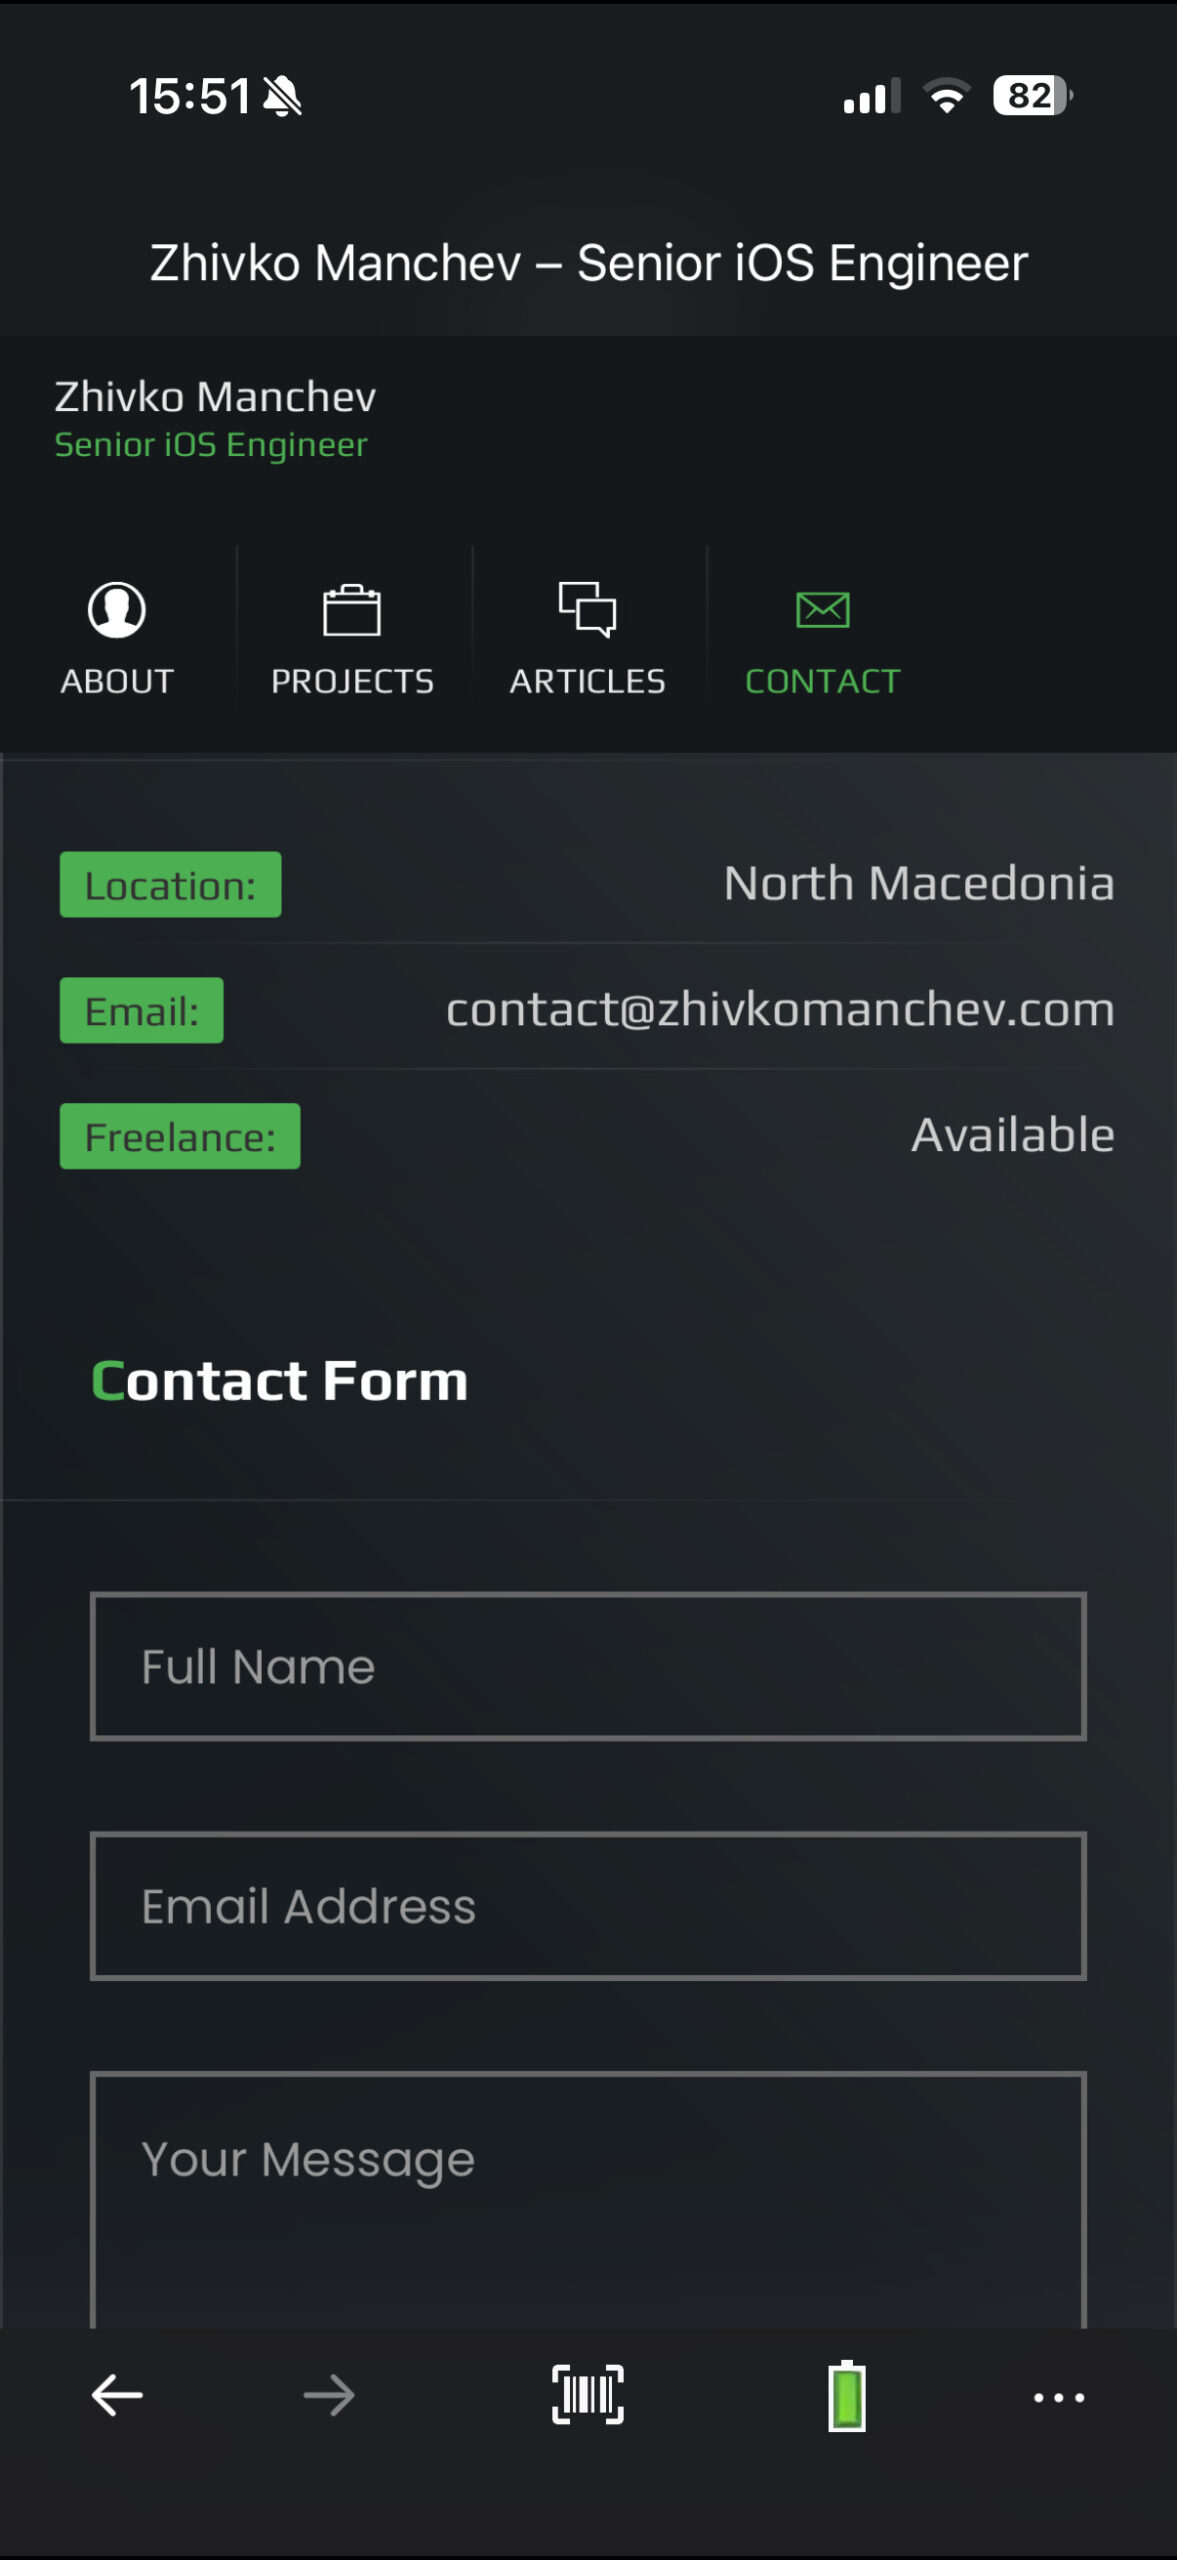Click the Email Address input field
Screen dimensions: 1177x2560
tap(588, 1906)
